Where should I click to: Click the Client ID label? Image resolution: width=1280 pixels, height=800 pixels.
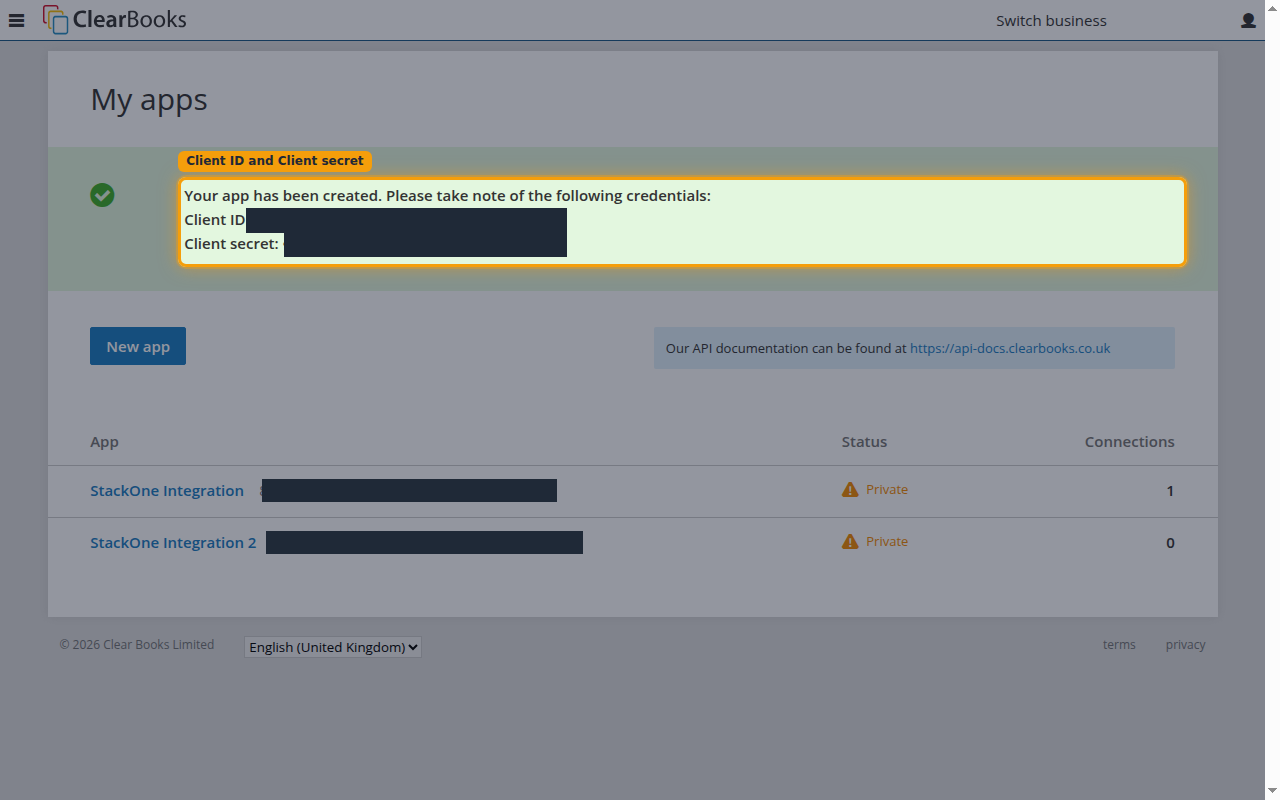point(214,220)
